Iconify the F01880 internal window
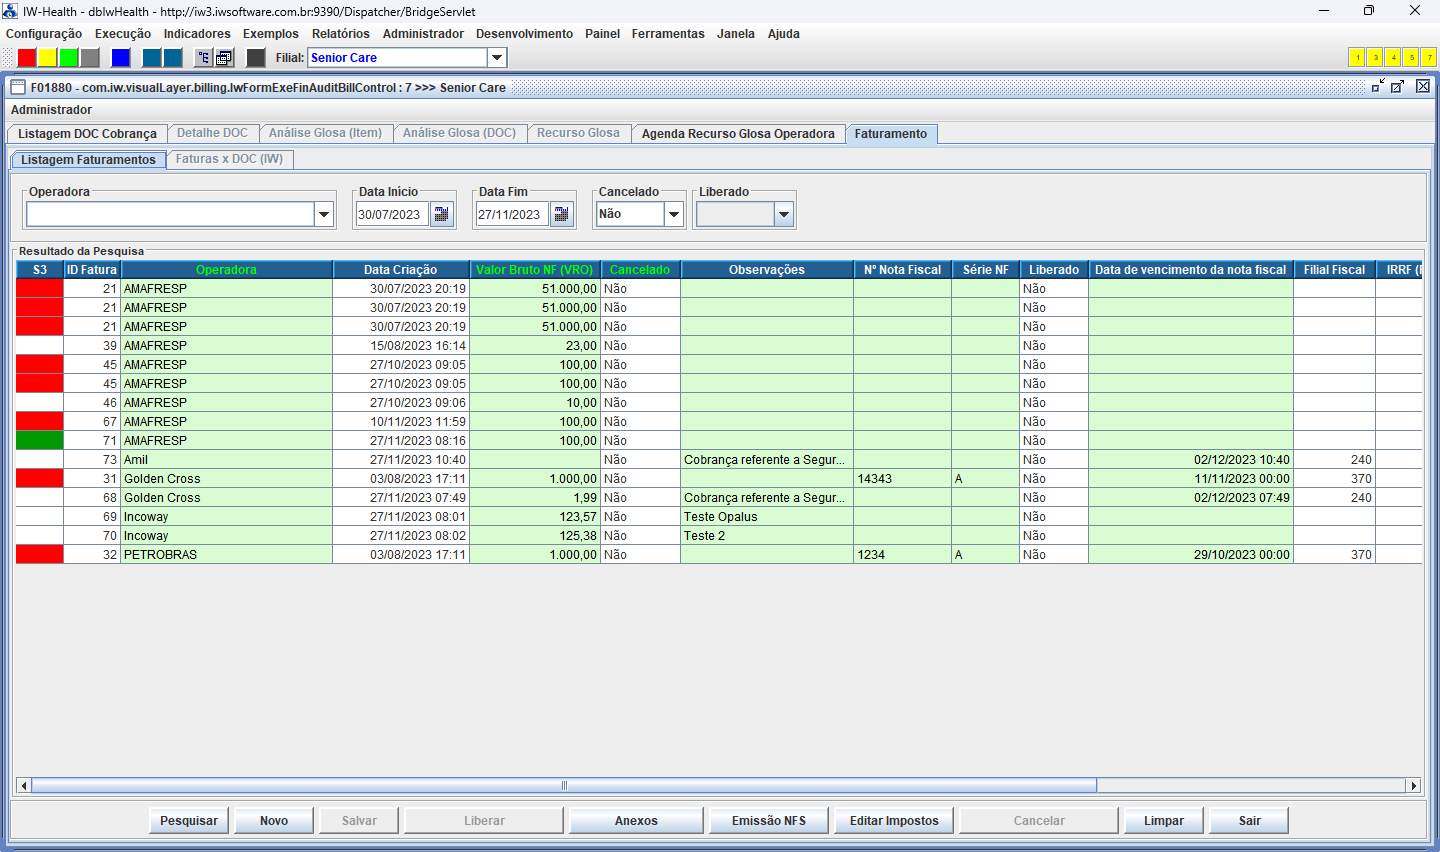 click(1378, 87)
